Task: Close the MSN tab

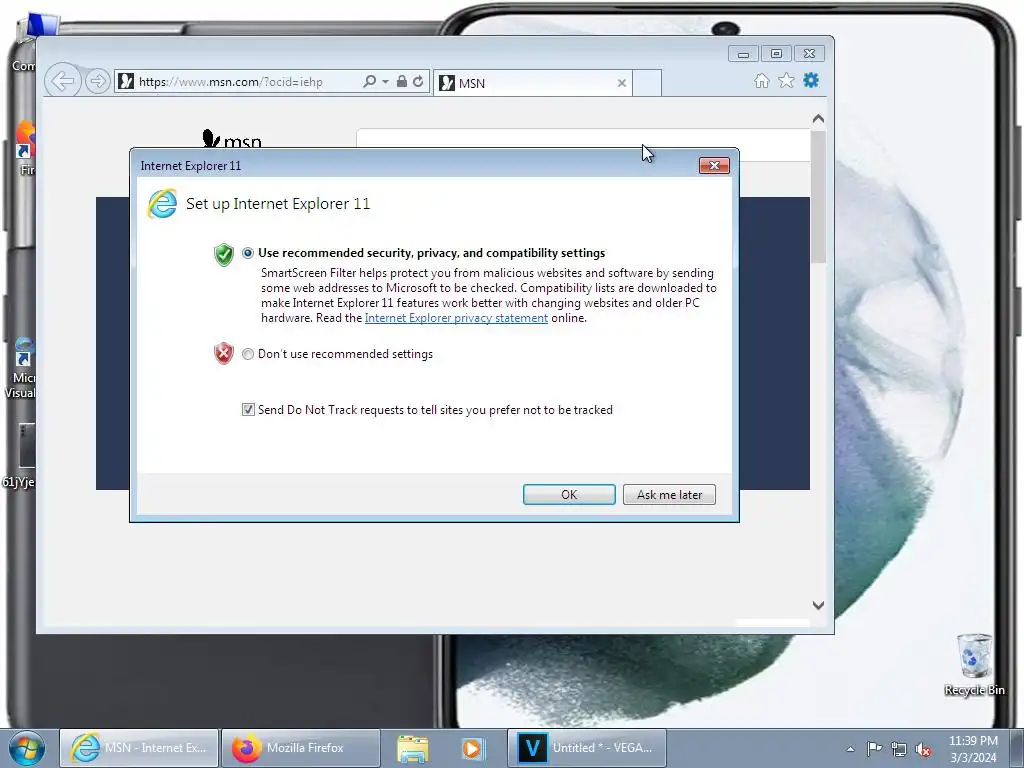Action: tap(622, 83)
